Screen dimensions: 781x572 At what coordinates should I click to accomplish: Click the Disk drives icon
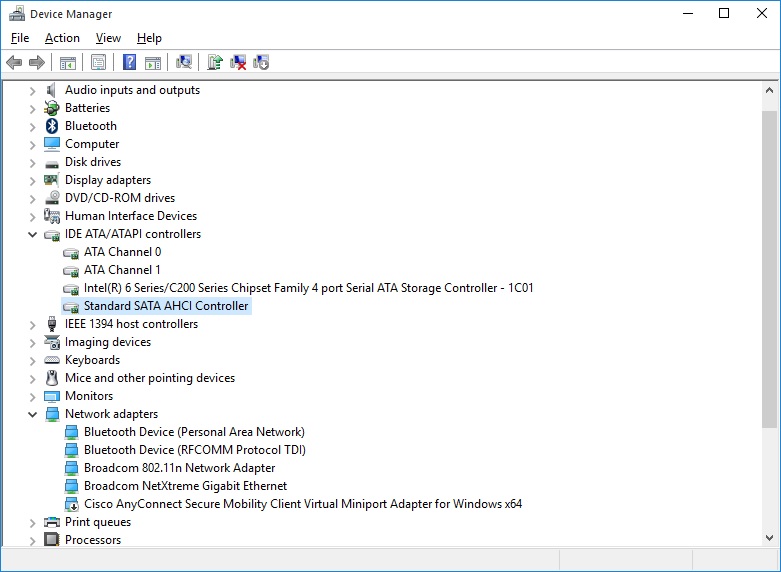click(52, 163)
